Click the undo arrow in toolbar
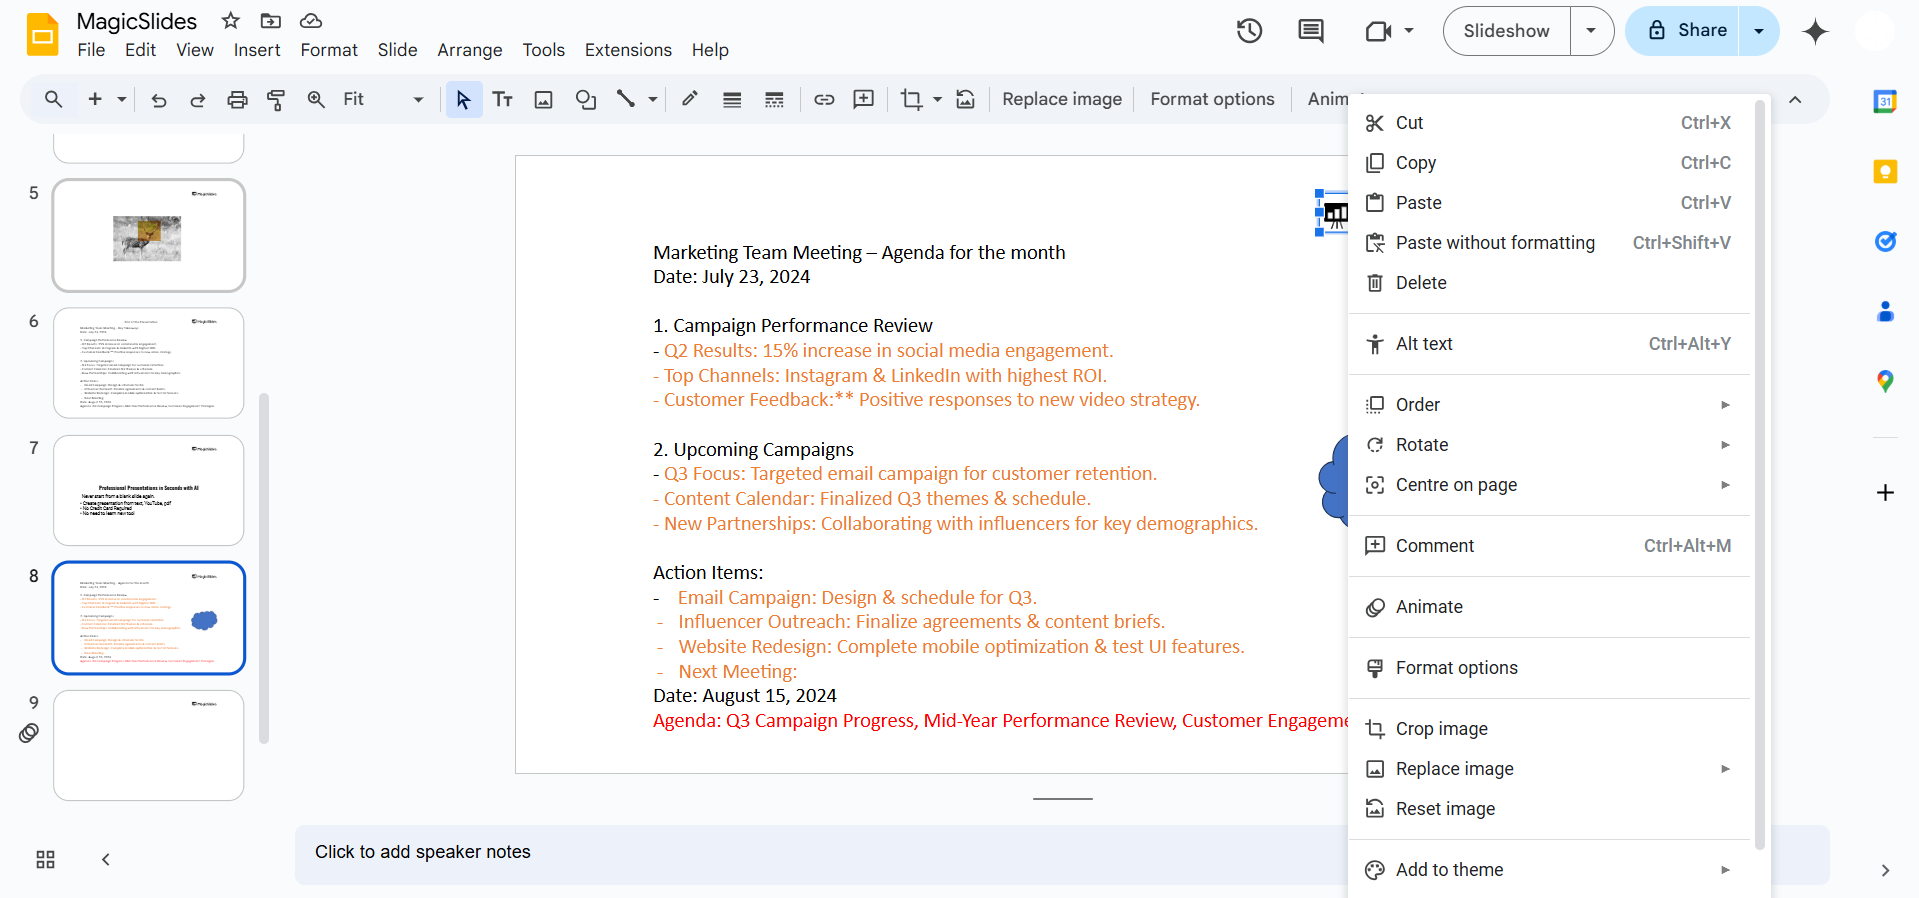1919x898 pixels. (158, 99)
